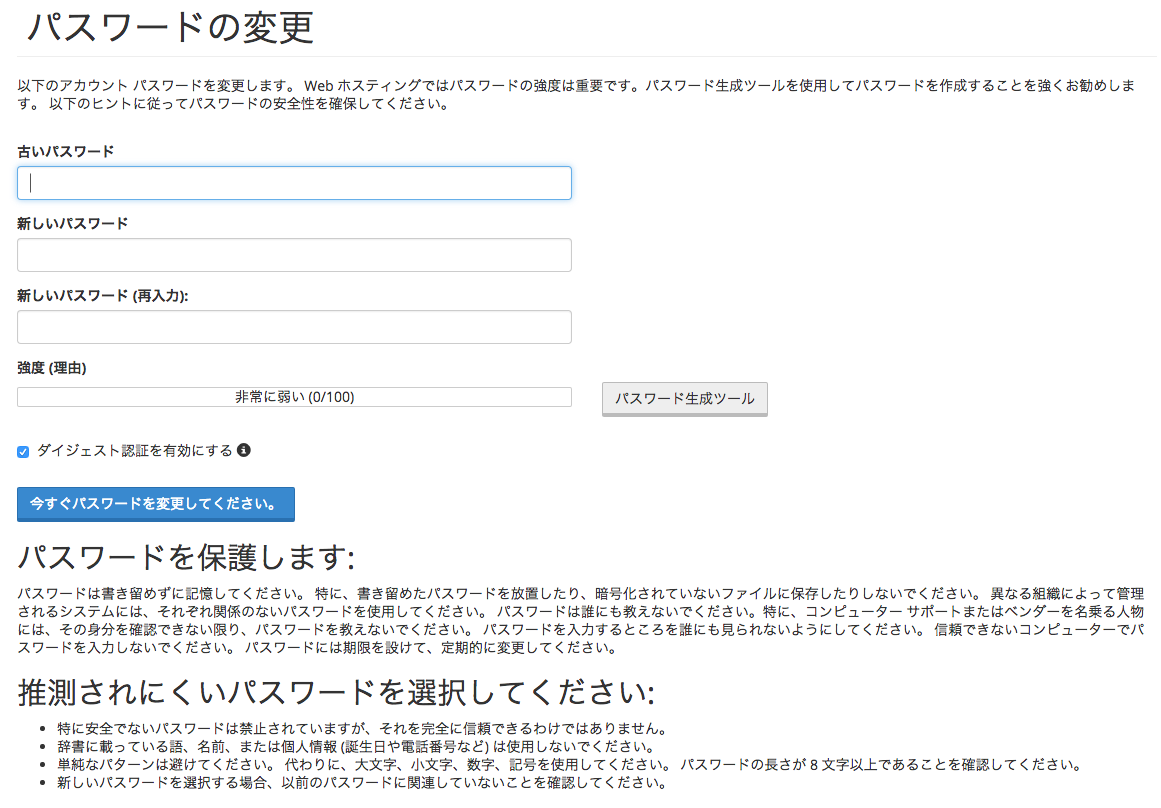Click the intro paragraph below the page title
The height and width of the screenshot is (808, 1161).
pos(576,94)
